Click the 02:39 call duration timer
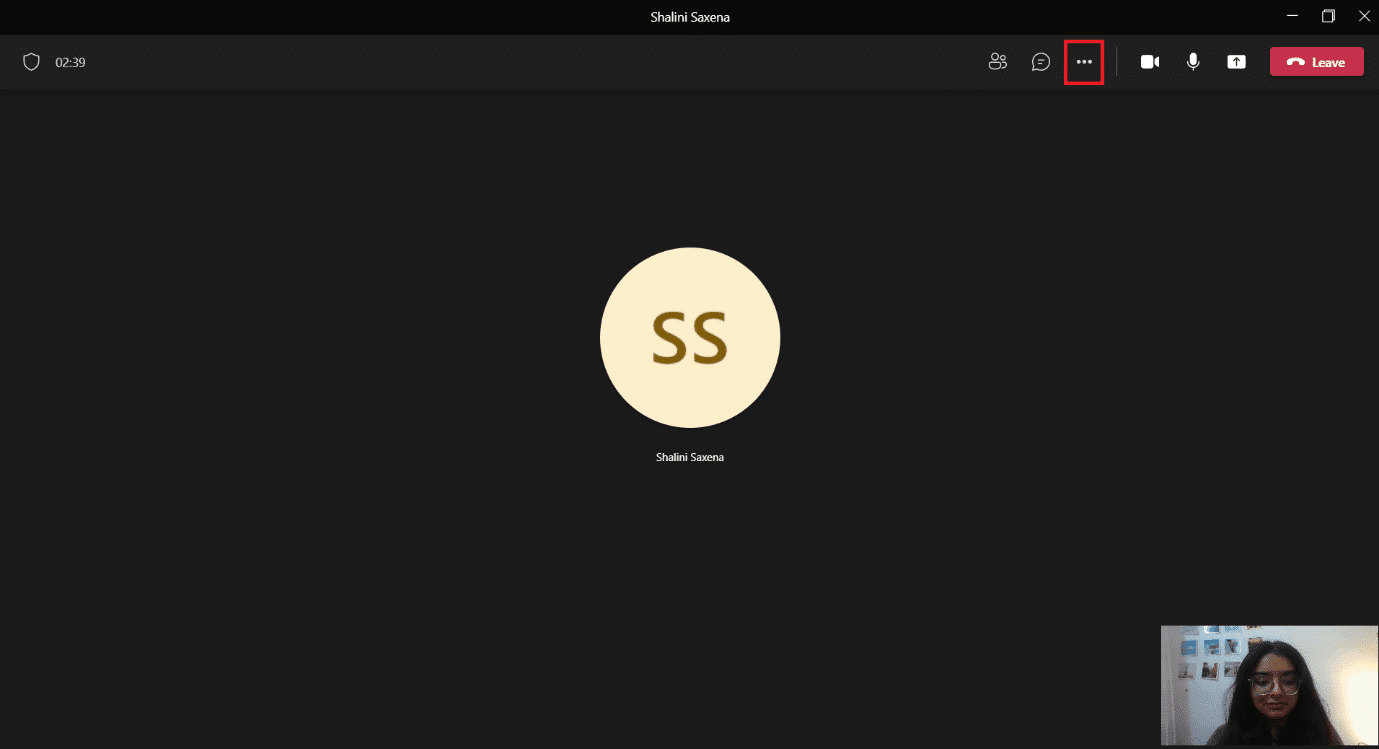The height and width of the screenshot is (749, 1379). coord(70,62)
